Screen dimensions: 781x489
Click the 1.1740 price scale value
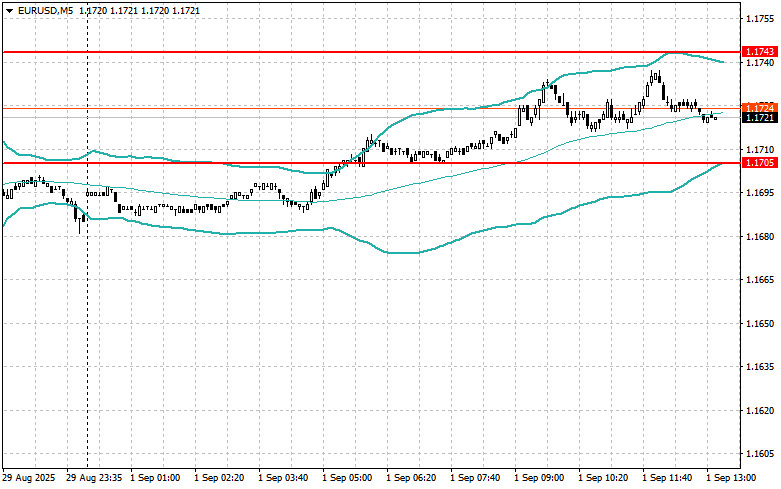click(760, 62)
